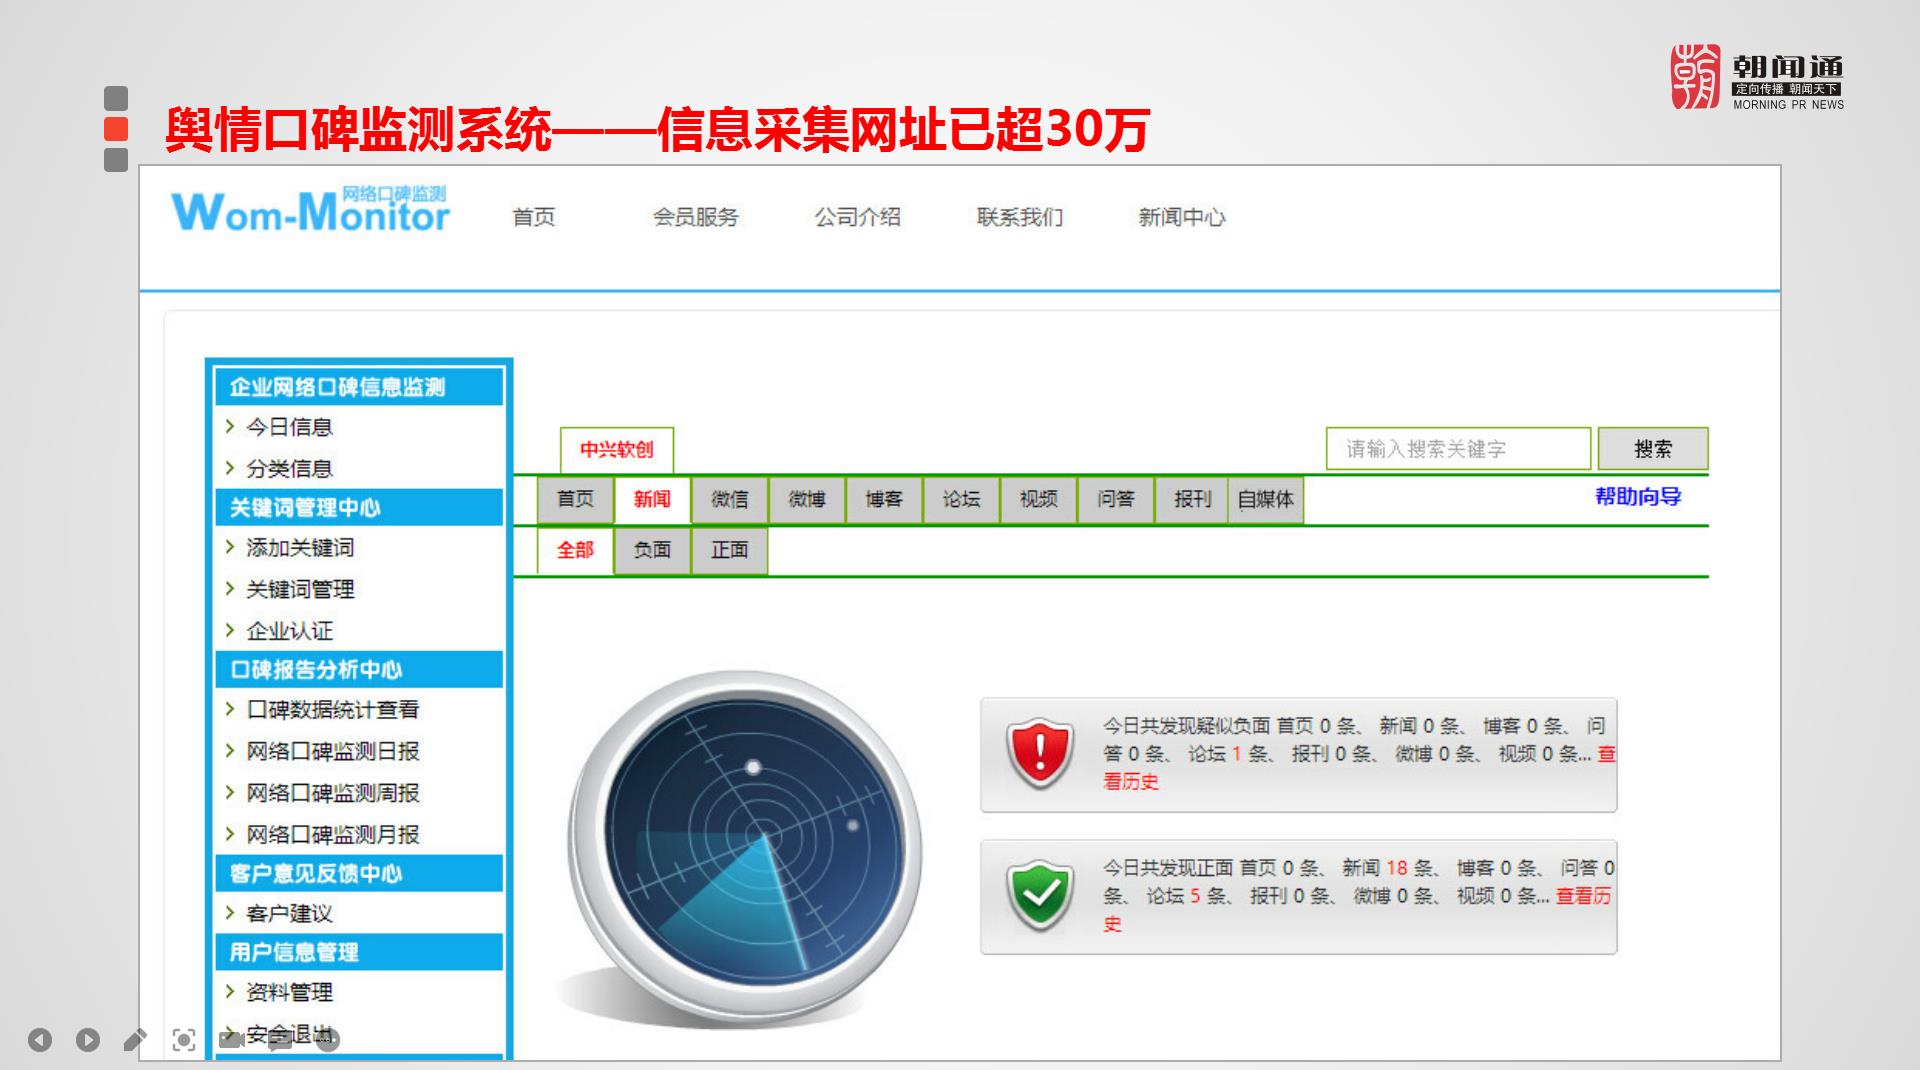Click the 企业网络口碑信息监测 section header
The height and width of the screenshot is (1070, 1920).
(359, 387)
